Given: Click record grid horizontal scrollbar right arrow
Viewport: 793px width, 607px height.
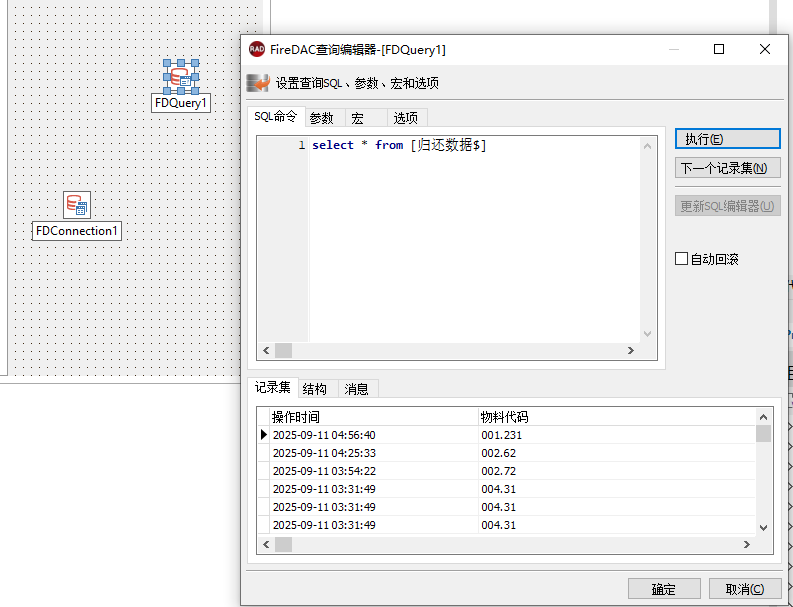Looking at the screenshot, I should 746,545.
